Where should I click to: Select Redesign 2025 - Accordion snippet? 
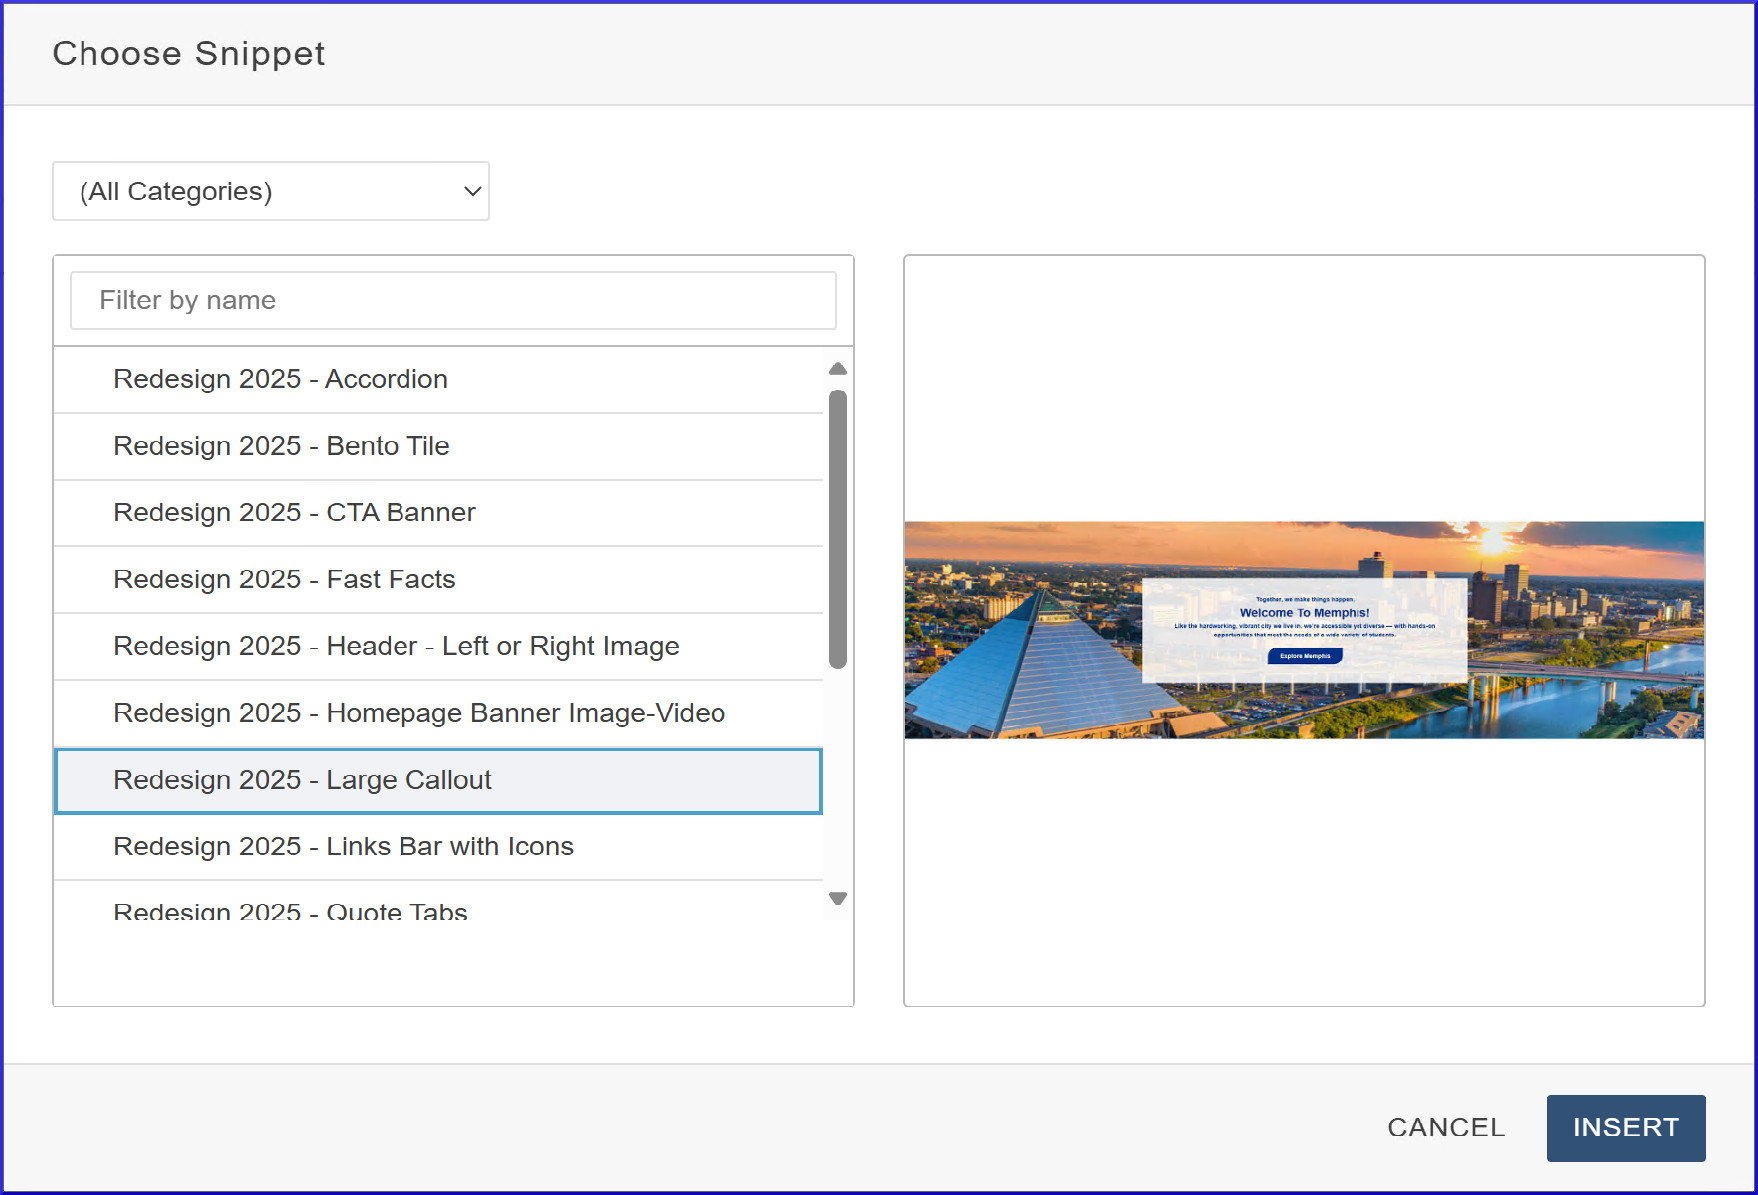pyautogui.click(x=280, y=379)
